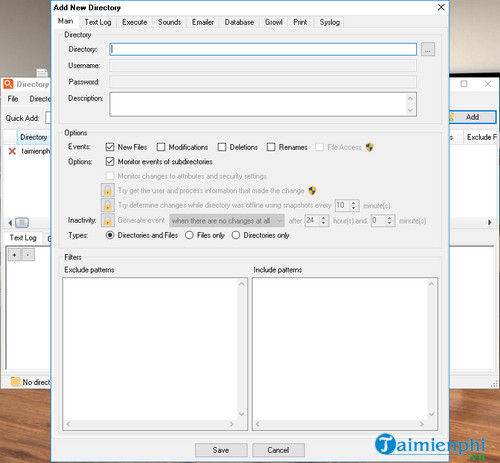The image size is (500, 463).
Task: Click the inactivity hours spinner arrows
Action: coord(323,221)
